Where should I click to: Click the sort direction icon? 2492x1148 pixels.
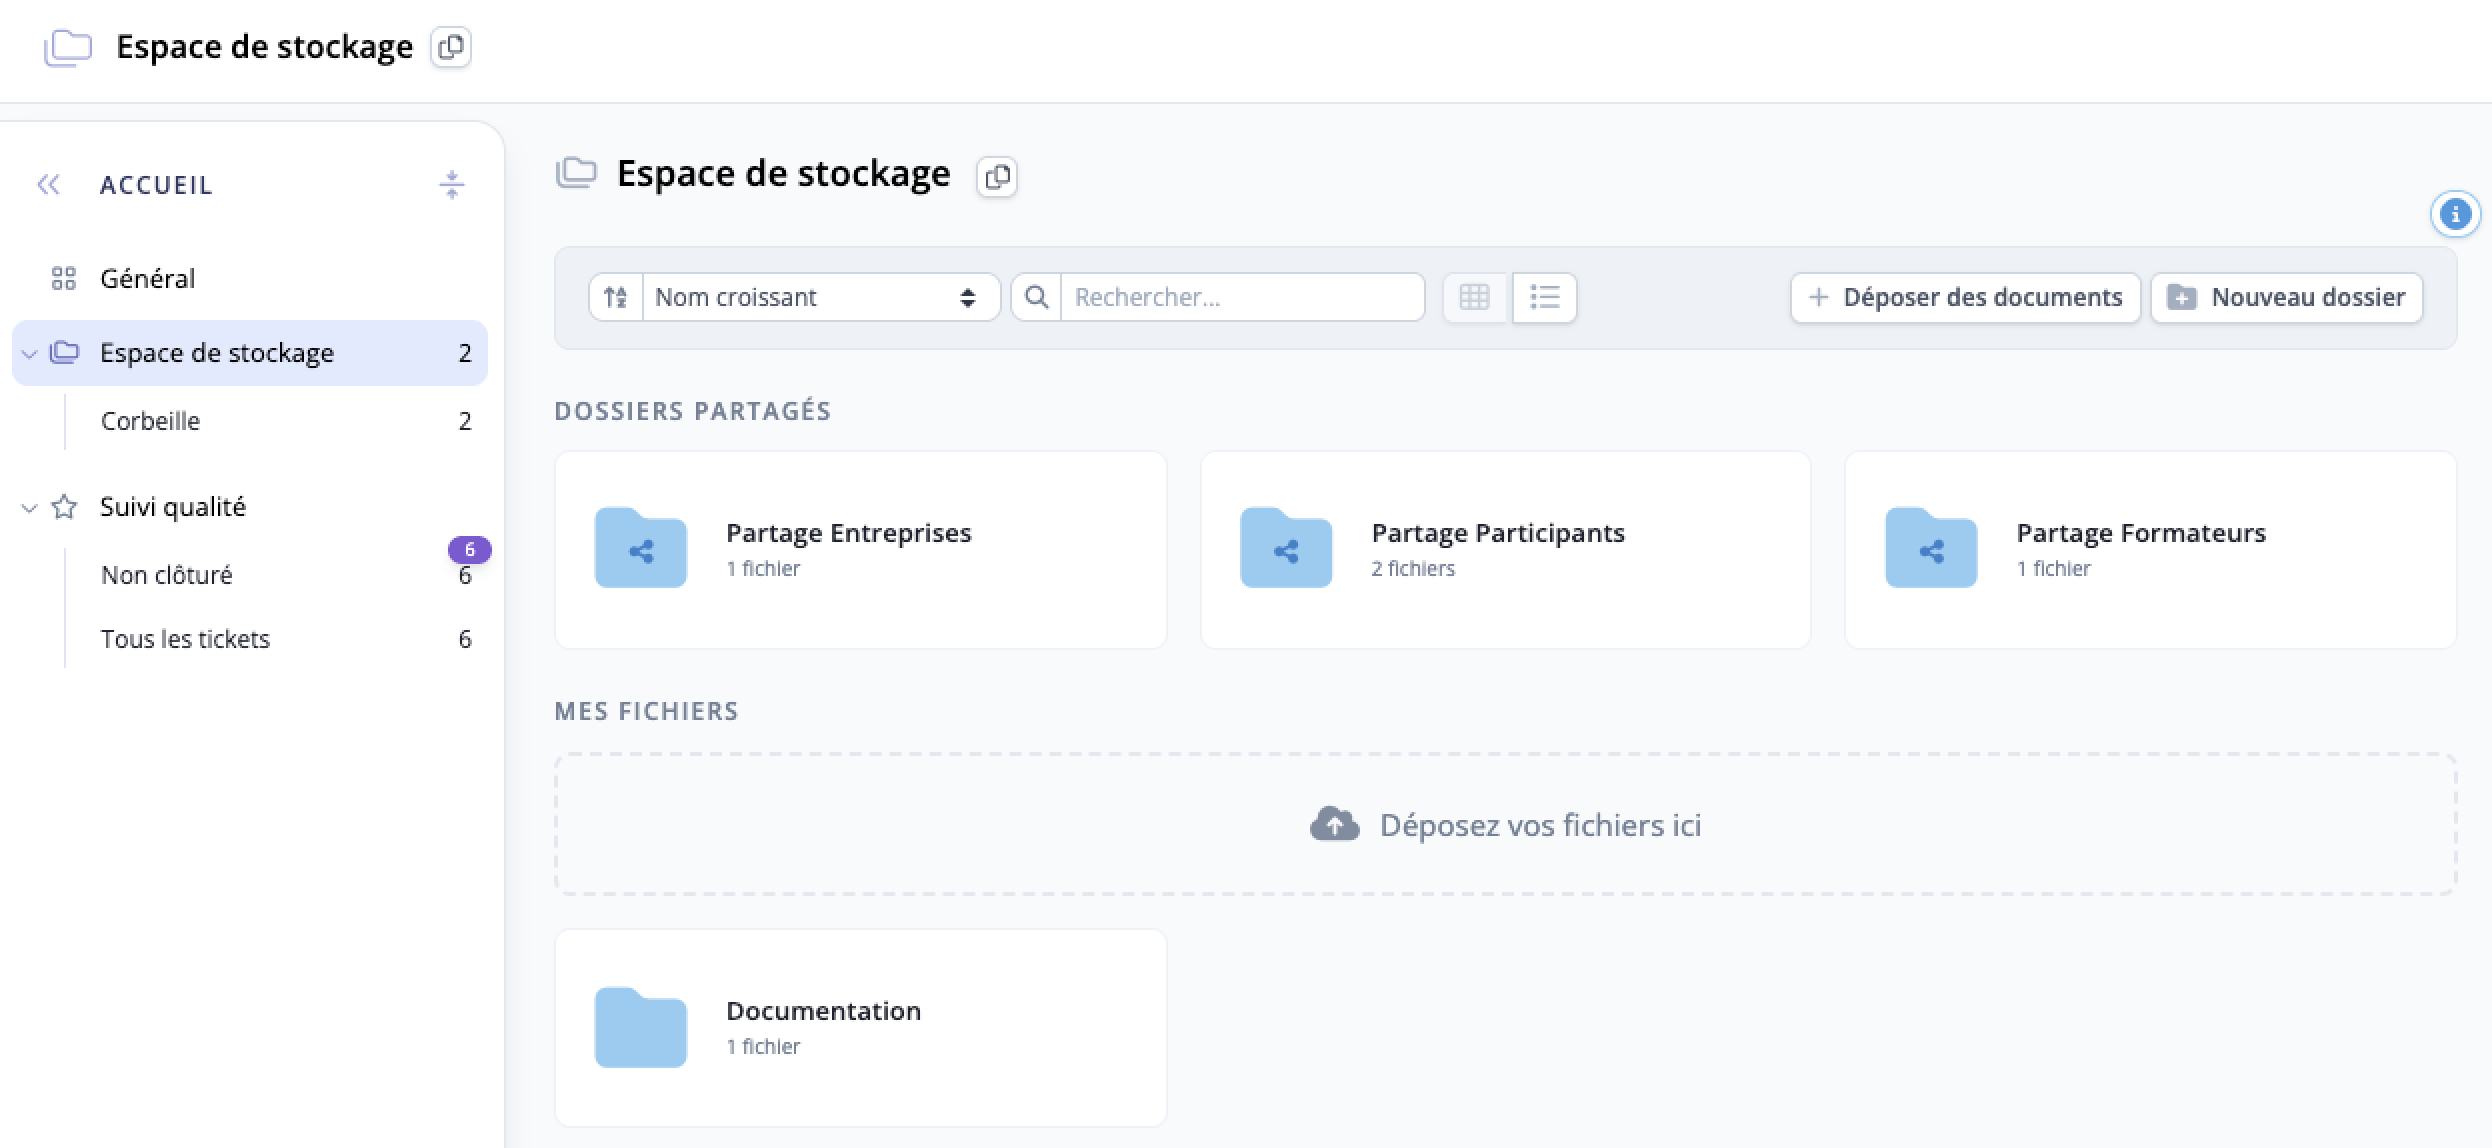coord(616,297)
